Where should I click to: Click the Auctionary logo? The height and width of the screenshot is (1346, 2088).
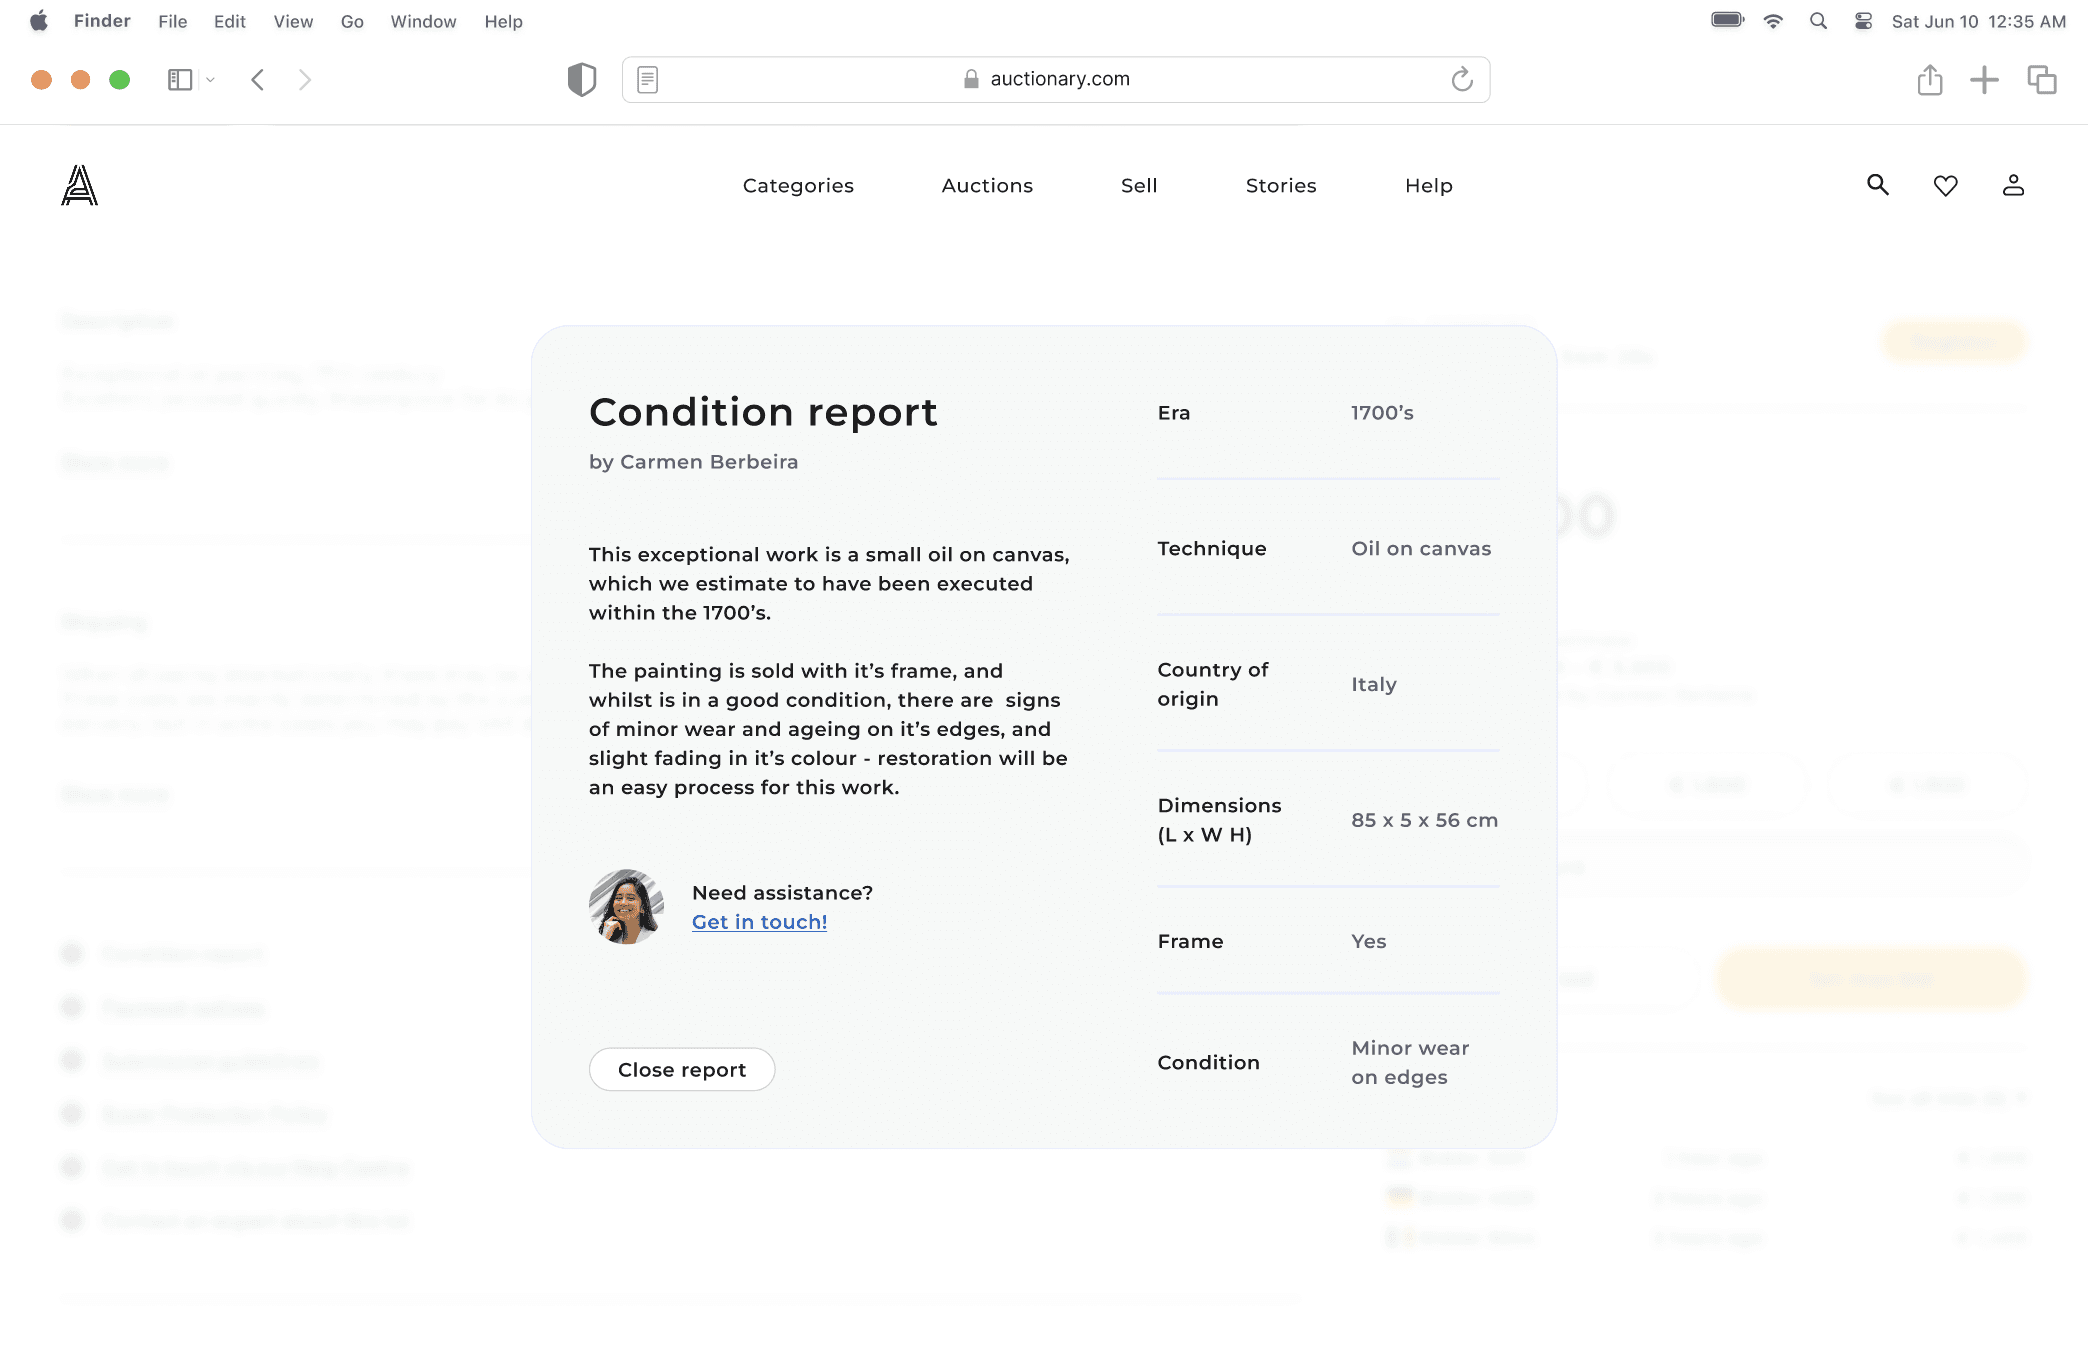pos(79,185)
